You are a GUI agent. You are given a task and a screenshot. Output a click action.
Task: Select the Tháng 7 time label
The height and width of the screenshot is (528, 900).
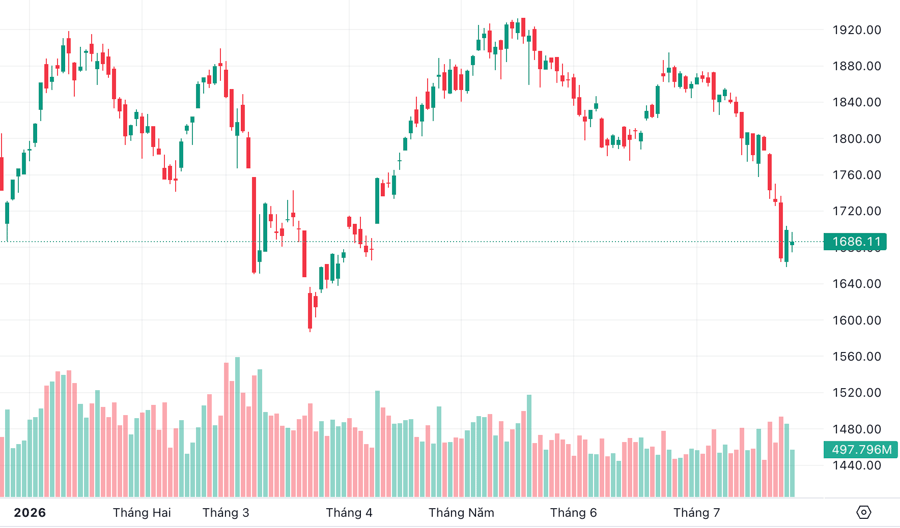pyautogui.click(x=696, y=513)
